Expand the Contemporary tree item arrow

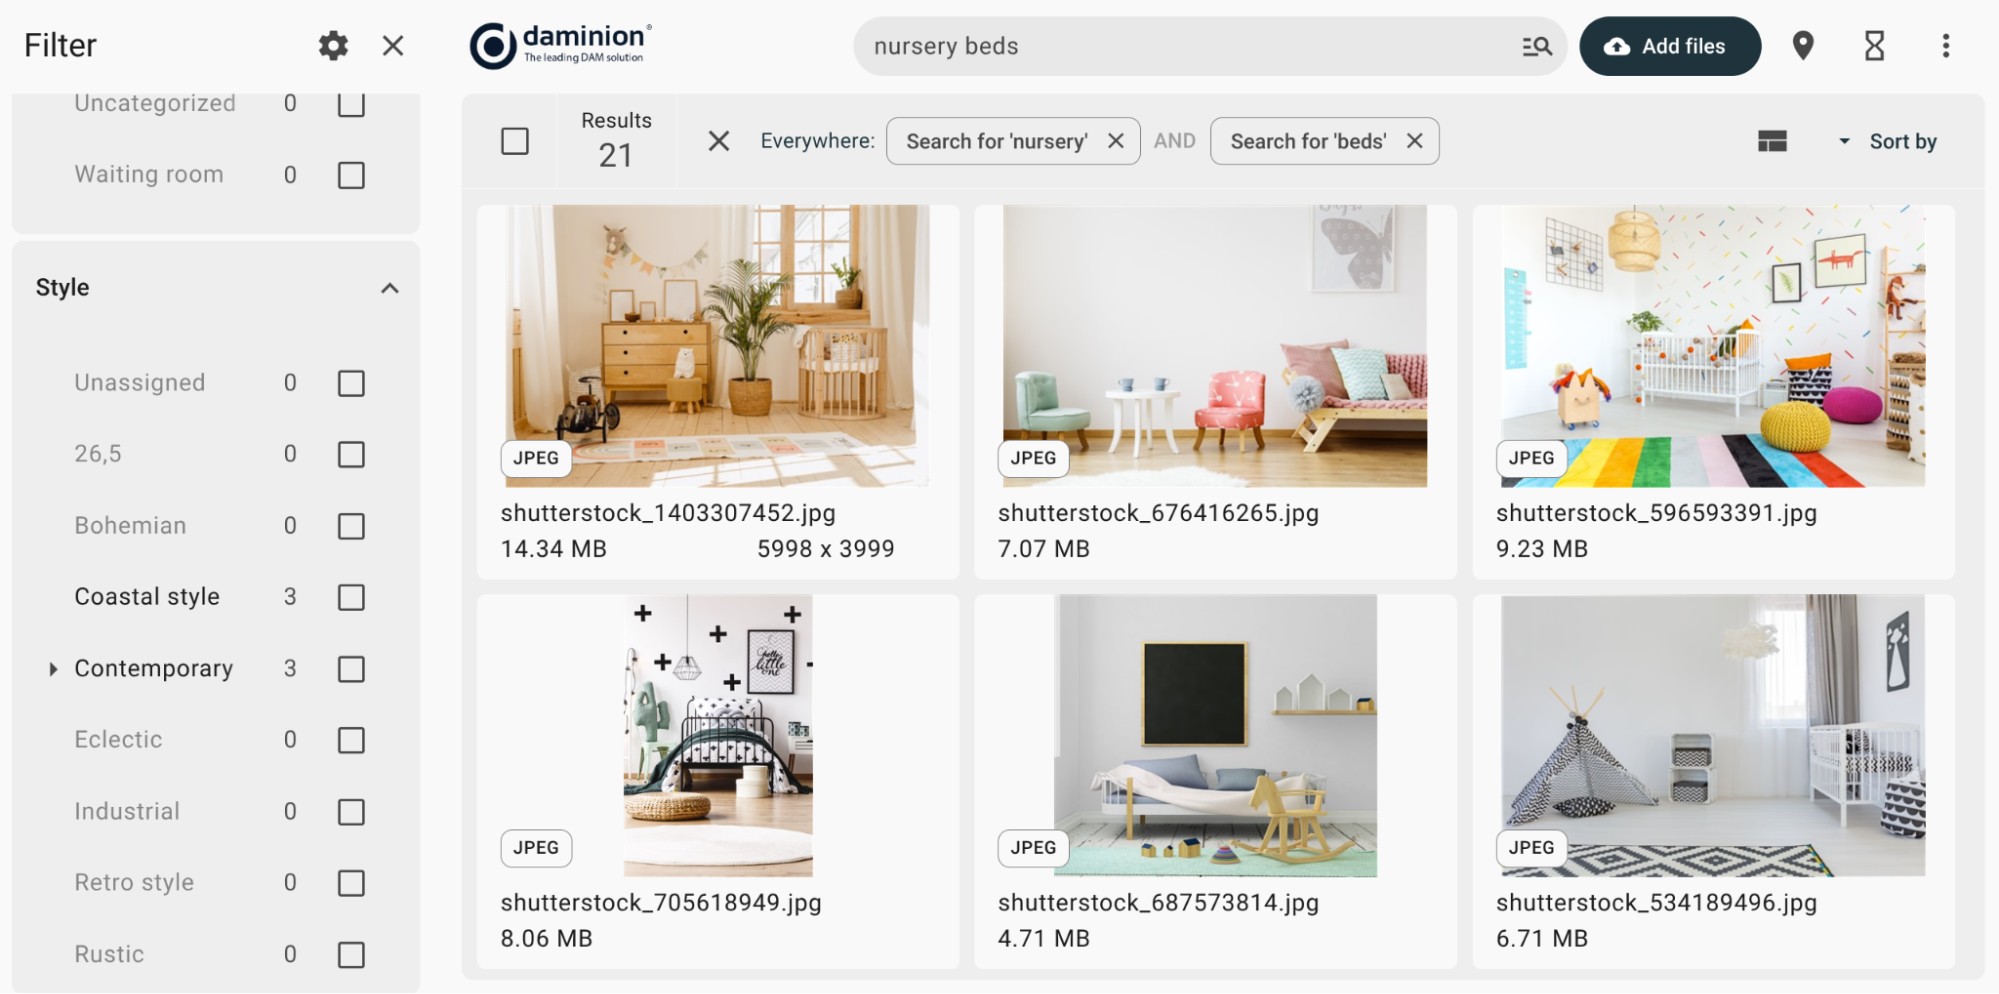click(53, 669)
